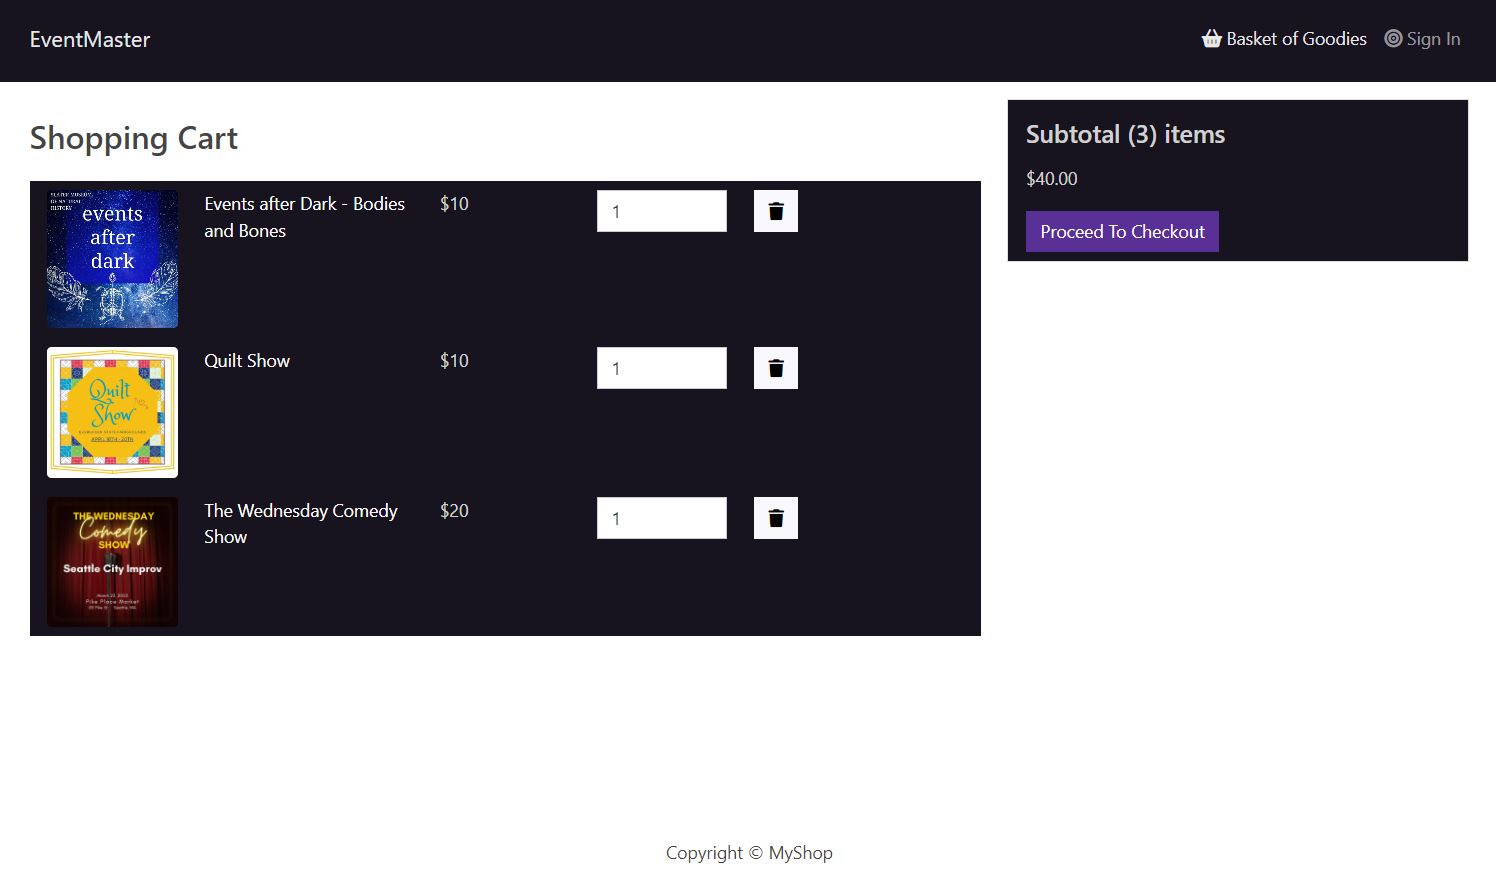This screenshot has height=884, width=1496.
Task: Delete Events after Dark with its trash icon
Action: pyautogui.click(x=775, y=210)
